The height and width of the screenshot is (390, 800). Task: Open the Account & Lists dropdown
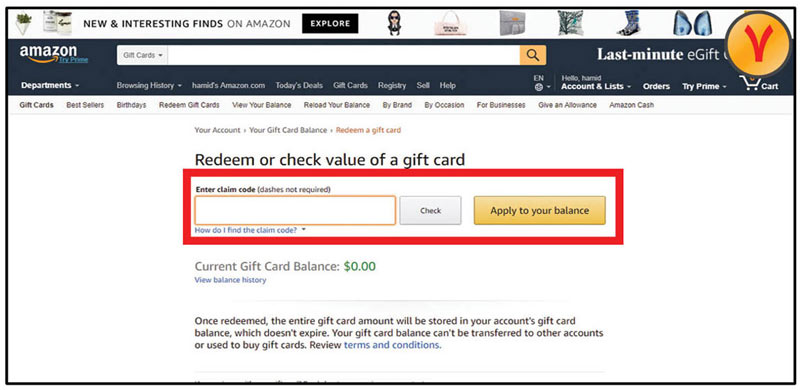pos(596,86)
